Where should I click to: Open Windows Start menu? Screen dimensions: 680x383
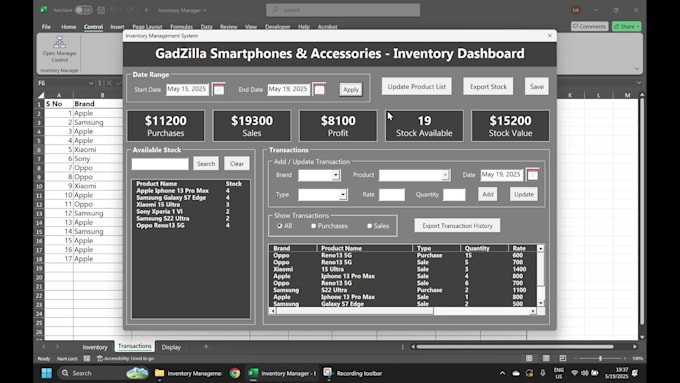tap(47, 373)
